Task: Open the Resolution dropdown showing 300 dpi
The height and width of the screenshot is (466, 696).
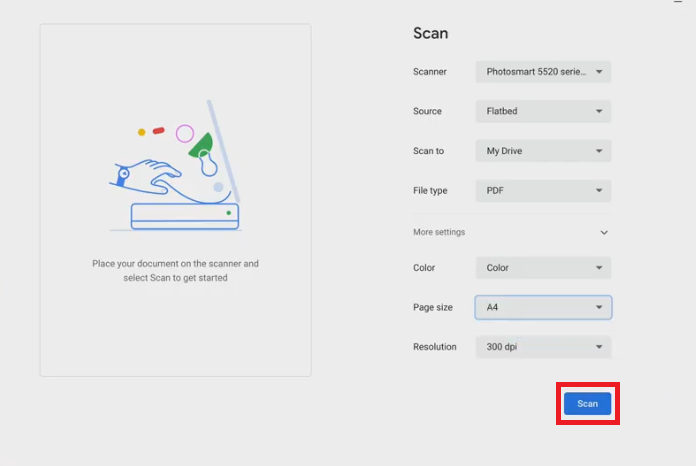Action: 543,347
